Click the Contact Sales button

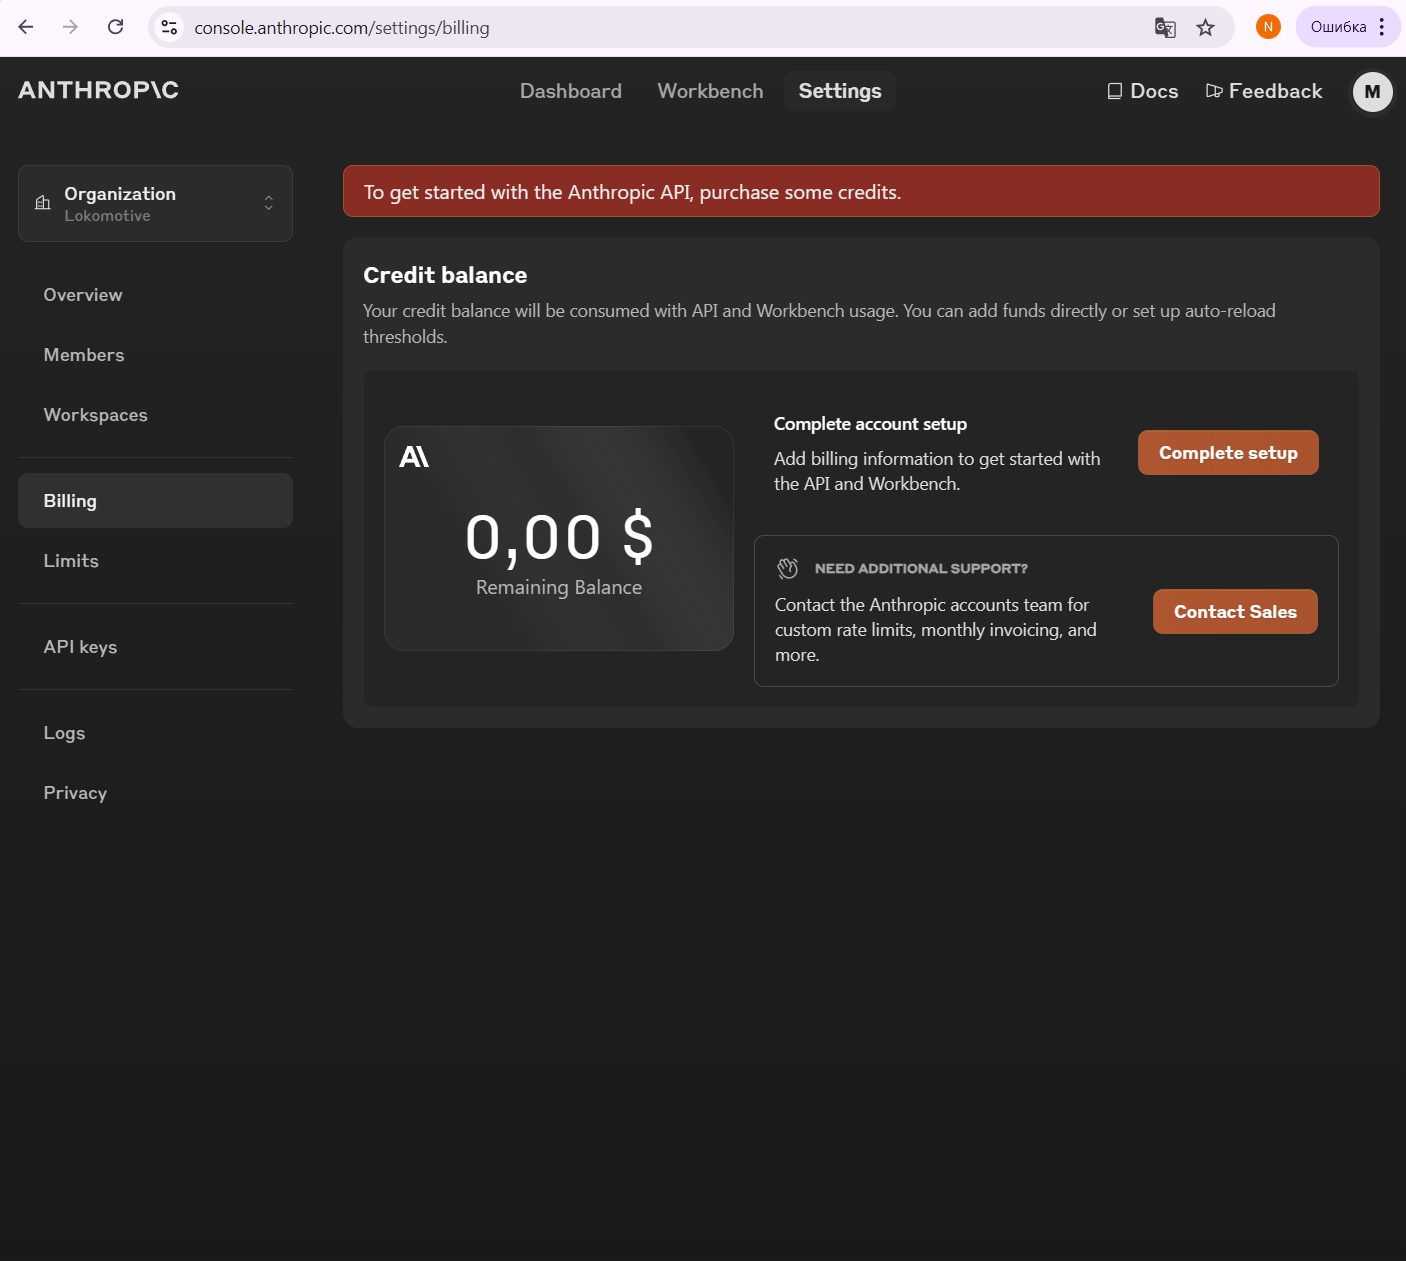pyautogui.click(x=1235, y=612)
